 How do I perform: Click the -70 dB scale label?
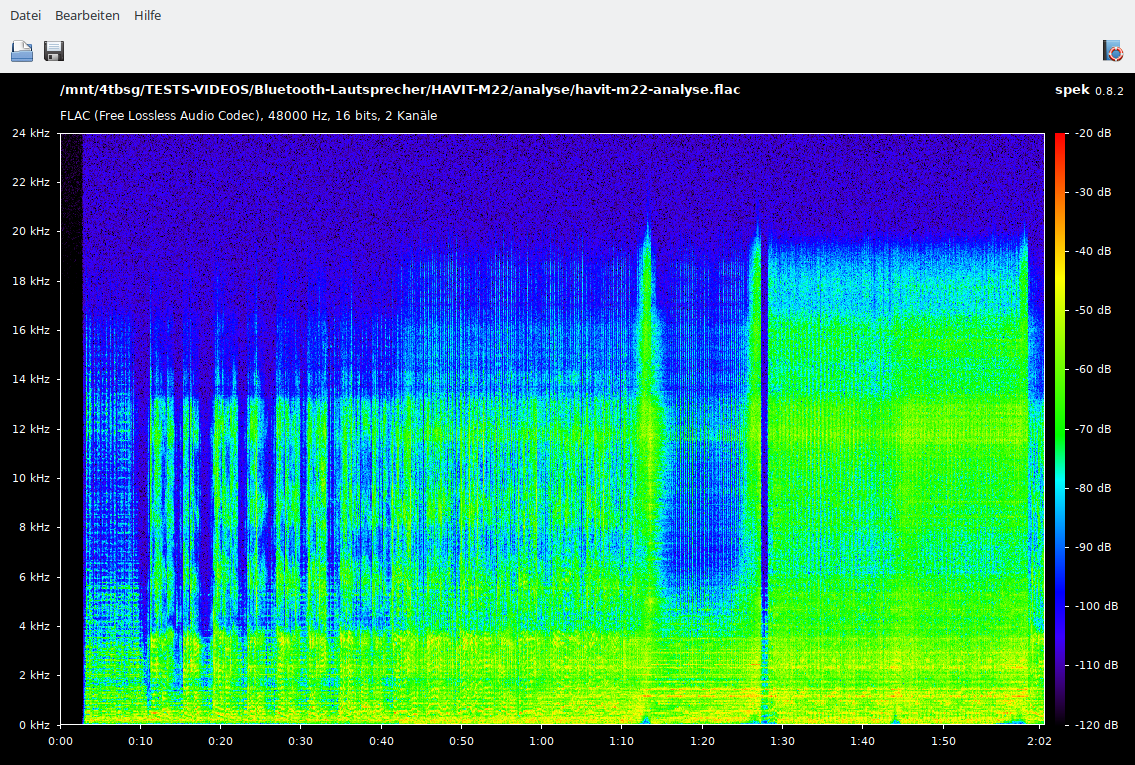point(1093,429)
